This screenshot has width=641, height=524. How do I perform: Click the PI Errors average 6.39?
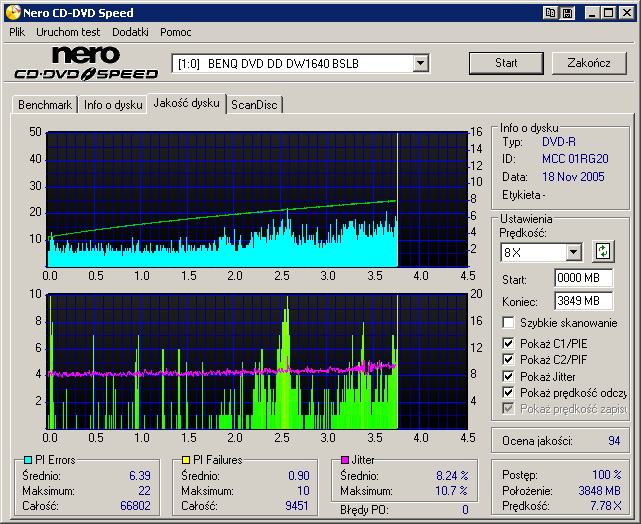point(140,475)
